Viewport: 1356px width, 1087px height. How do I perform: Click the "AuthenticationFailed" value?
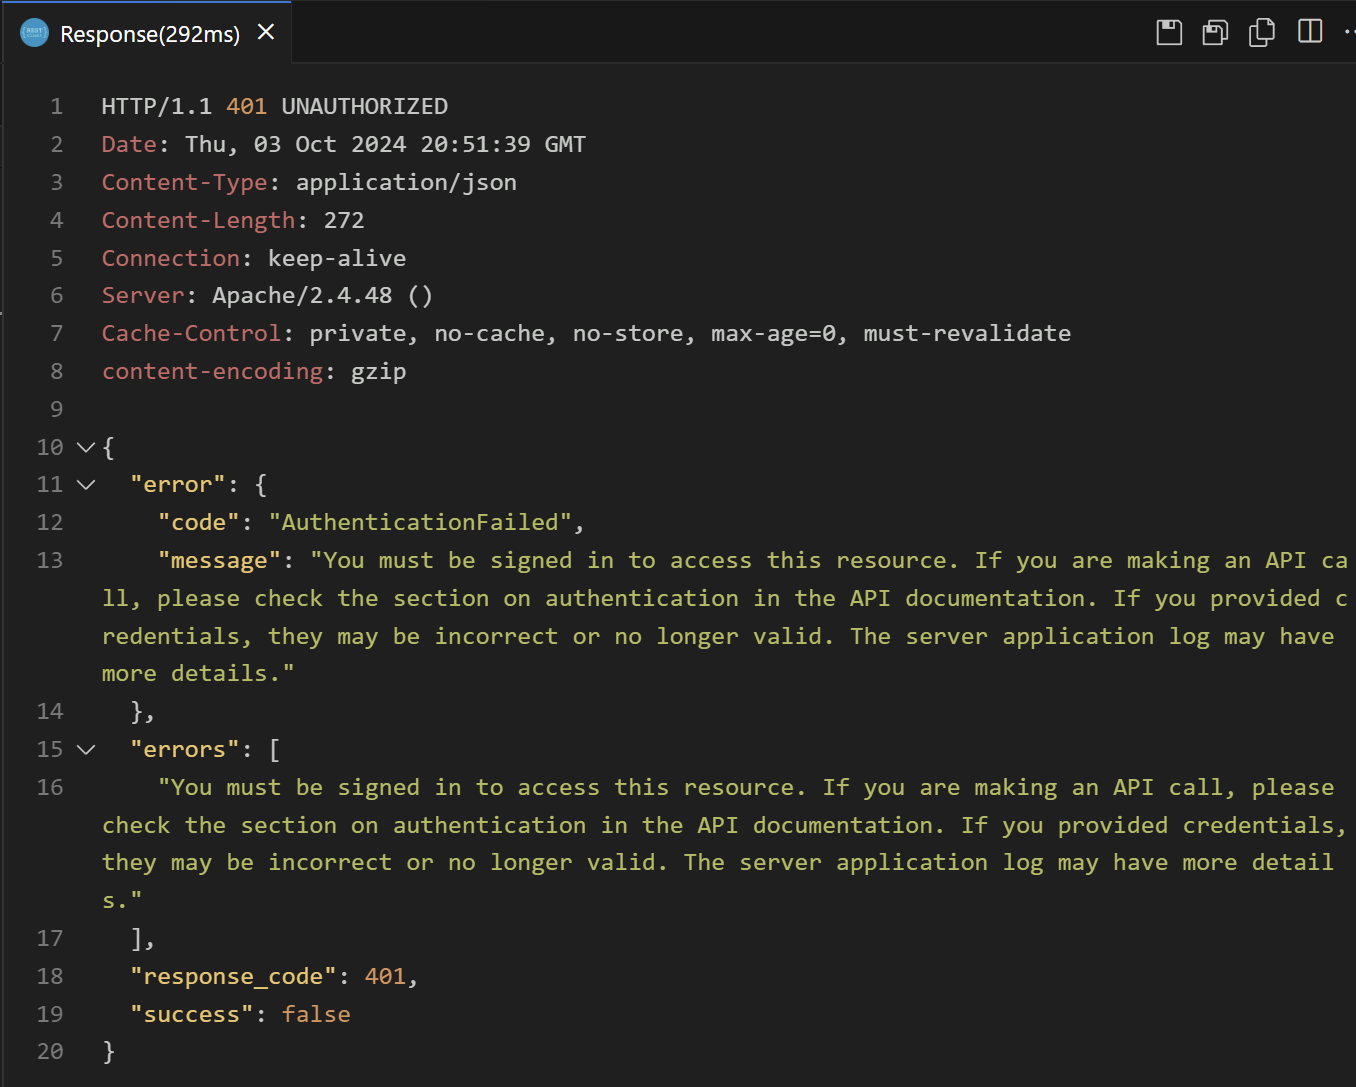pyautogui.click(x=420, y=522)
